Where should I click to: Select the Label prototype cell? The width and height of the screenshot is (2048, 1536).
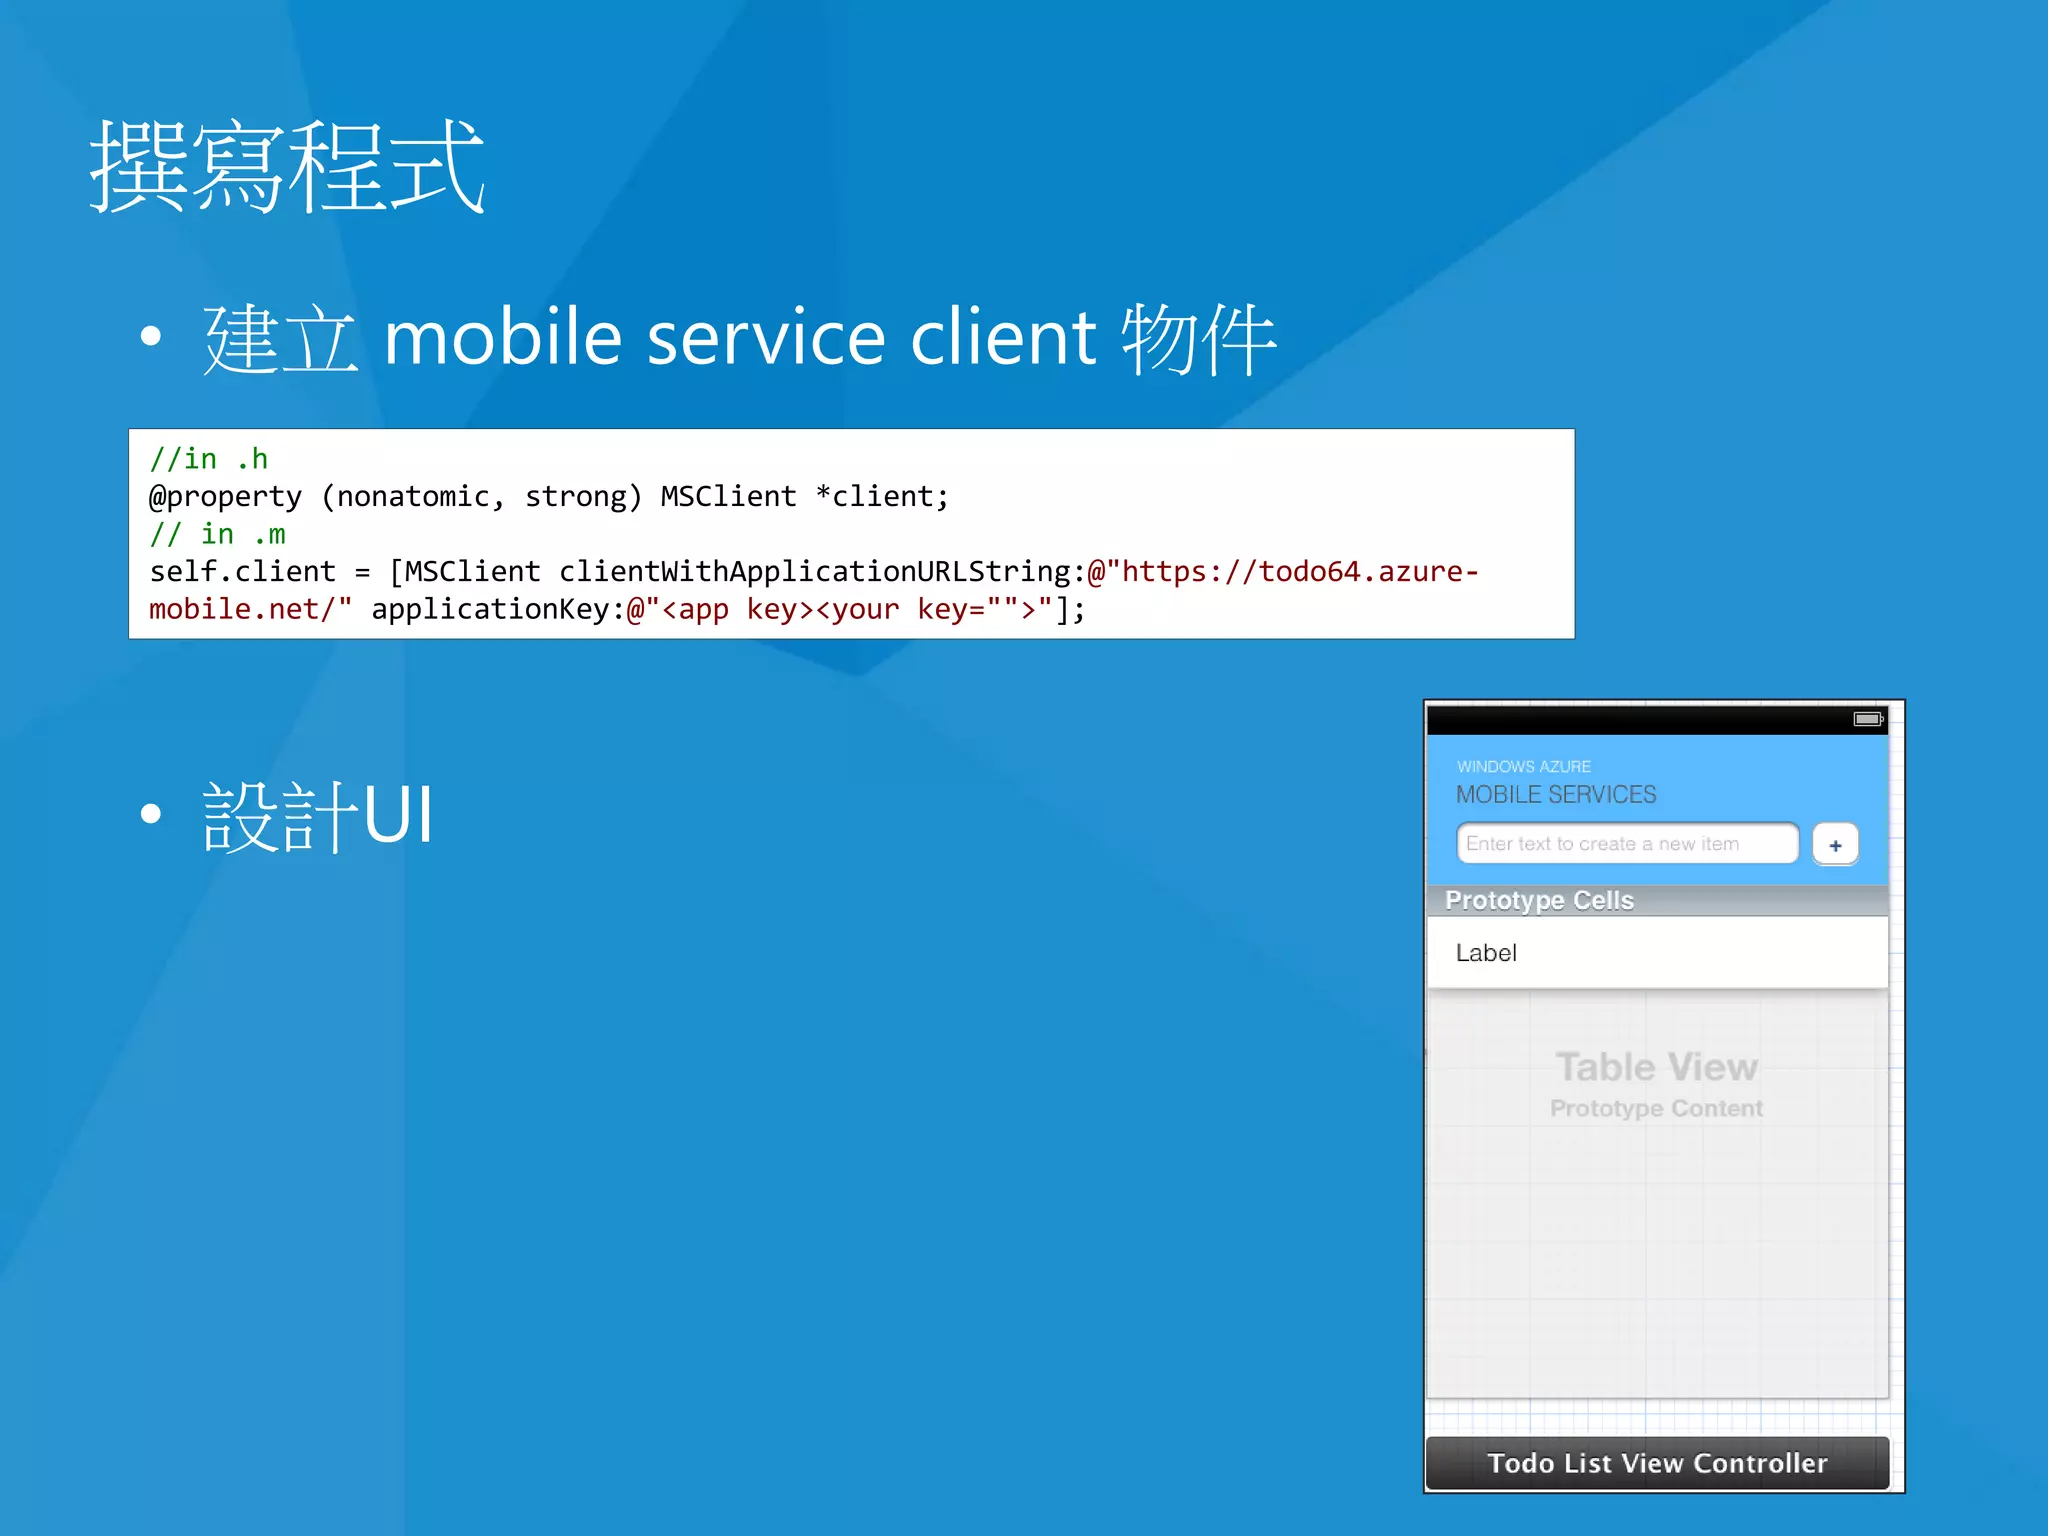tap(1657, 952)
